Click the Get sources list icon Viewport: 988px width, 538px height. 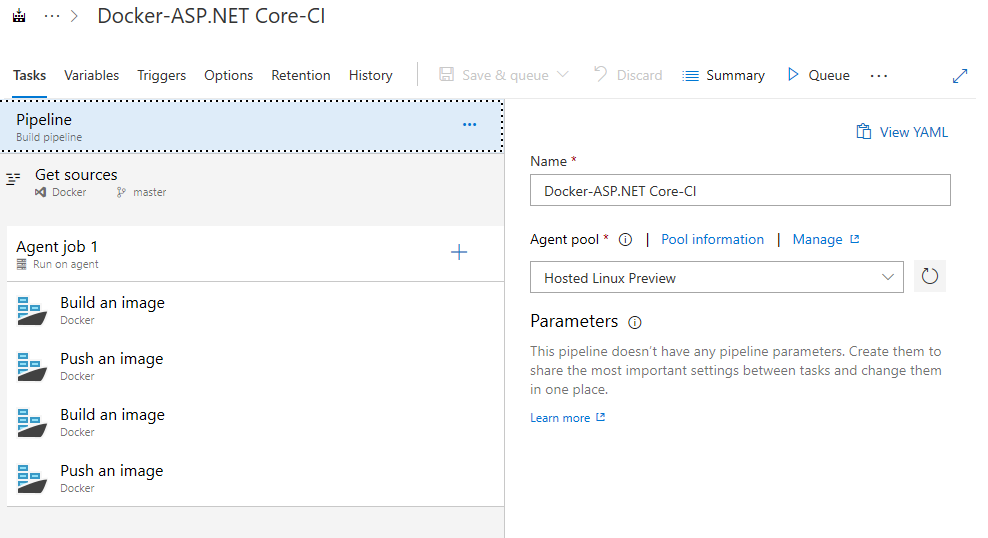[13, 179]
